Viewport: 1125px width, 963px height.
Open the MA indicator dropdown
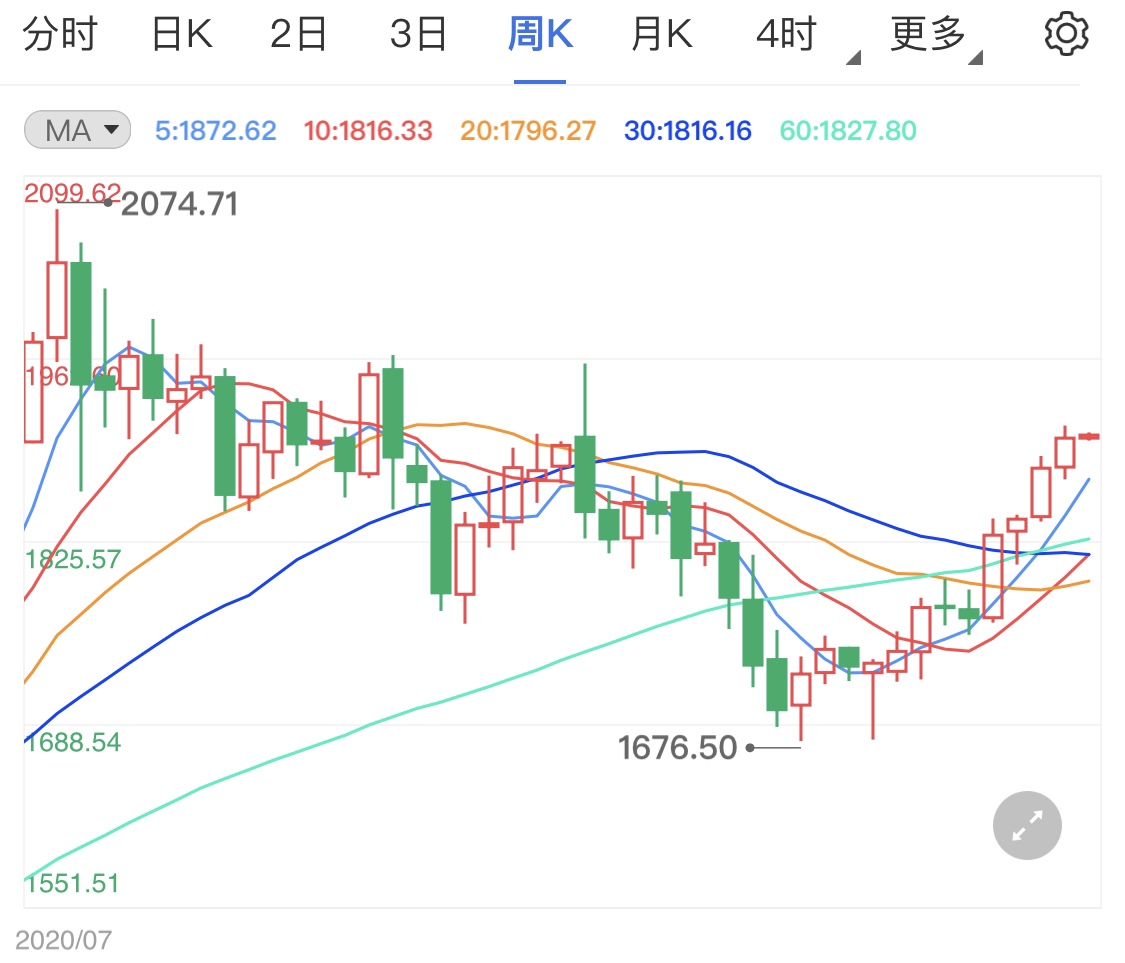pos(77,130)
